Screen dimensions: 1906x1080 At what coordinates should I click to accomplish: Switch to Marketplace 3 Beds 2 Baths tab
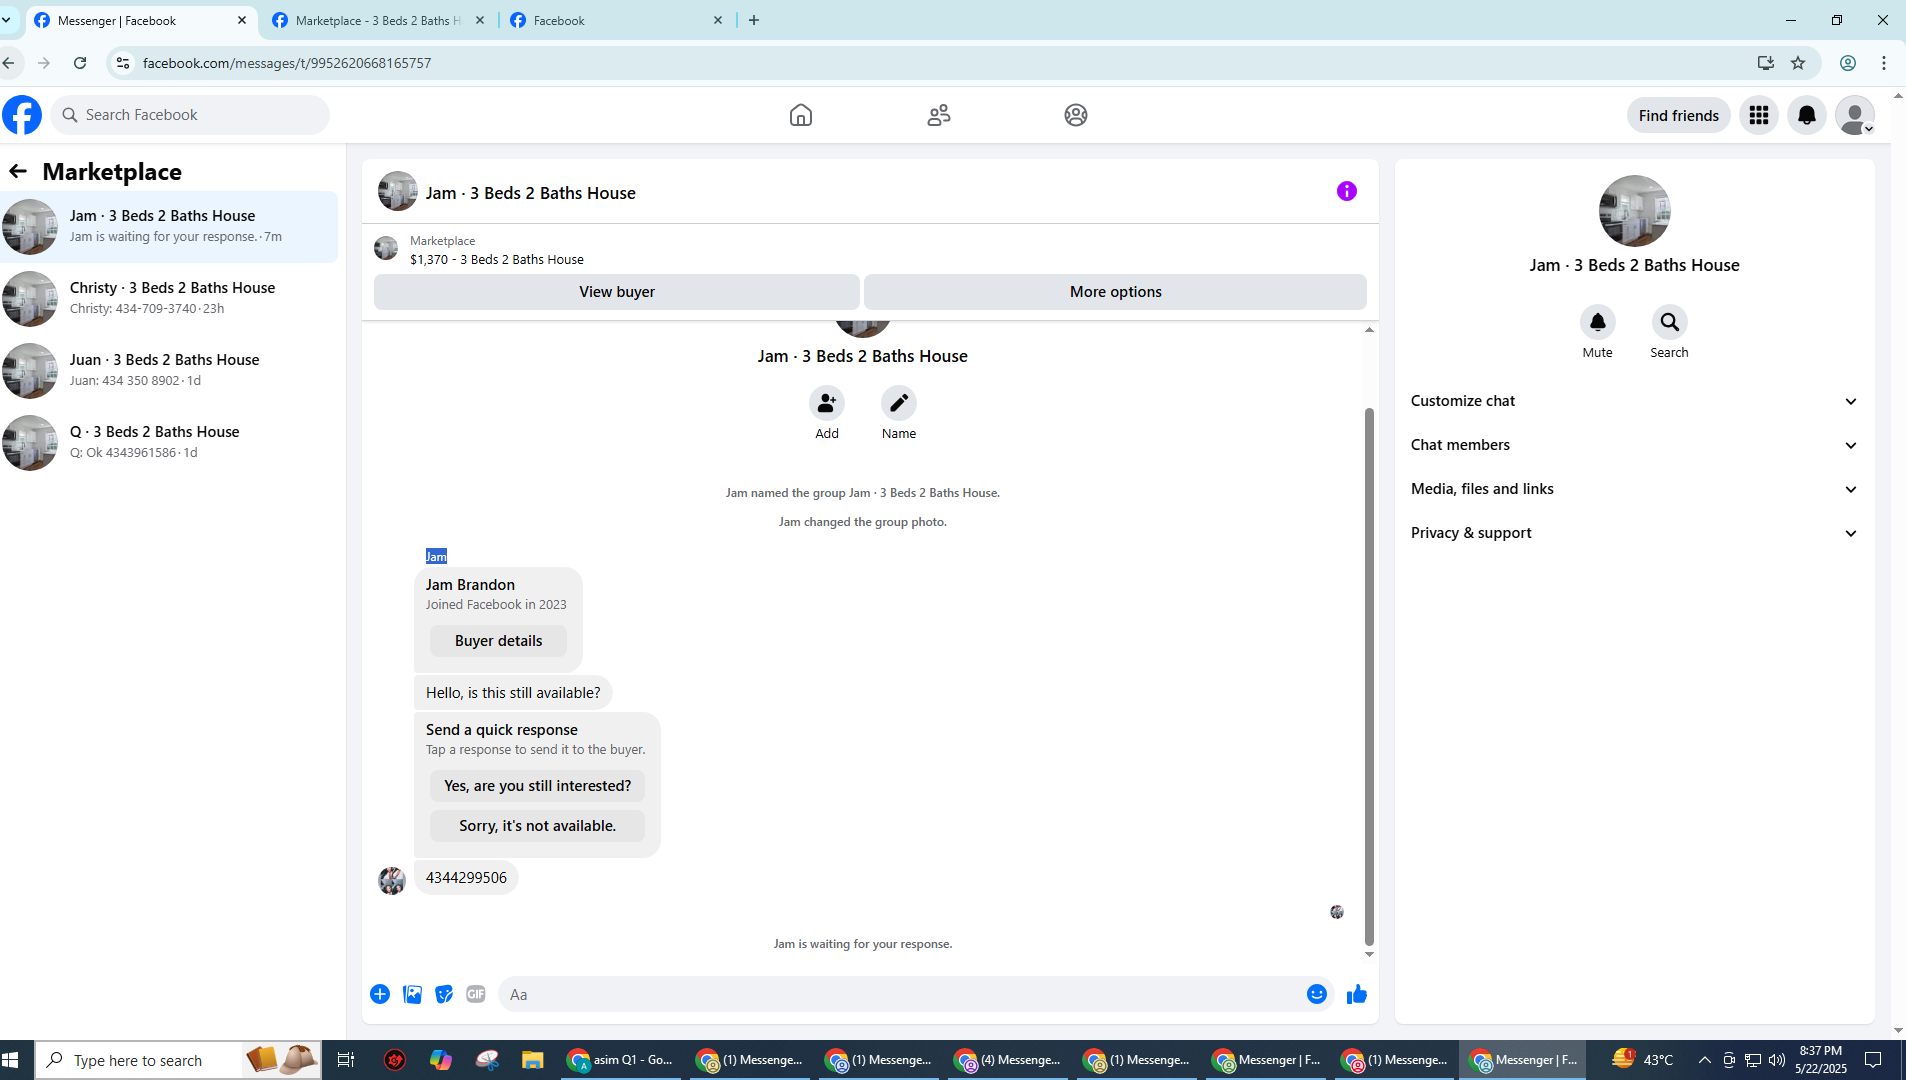click(379, 20)
